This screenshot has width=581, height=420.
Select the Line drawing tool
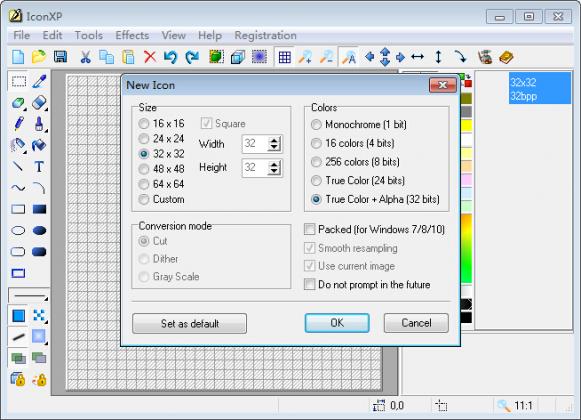pos(18,166)
